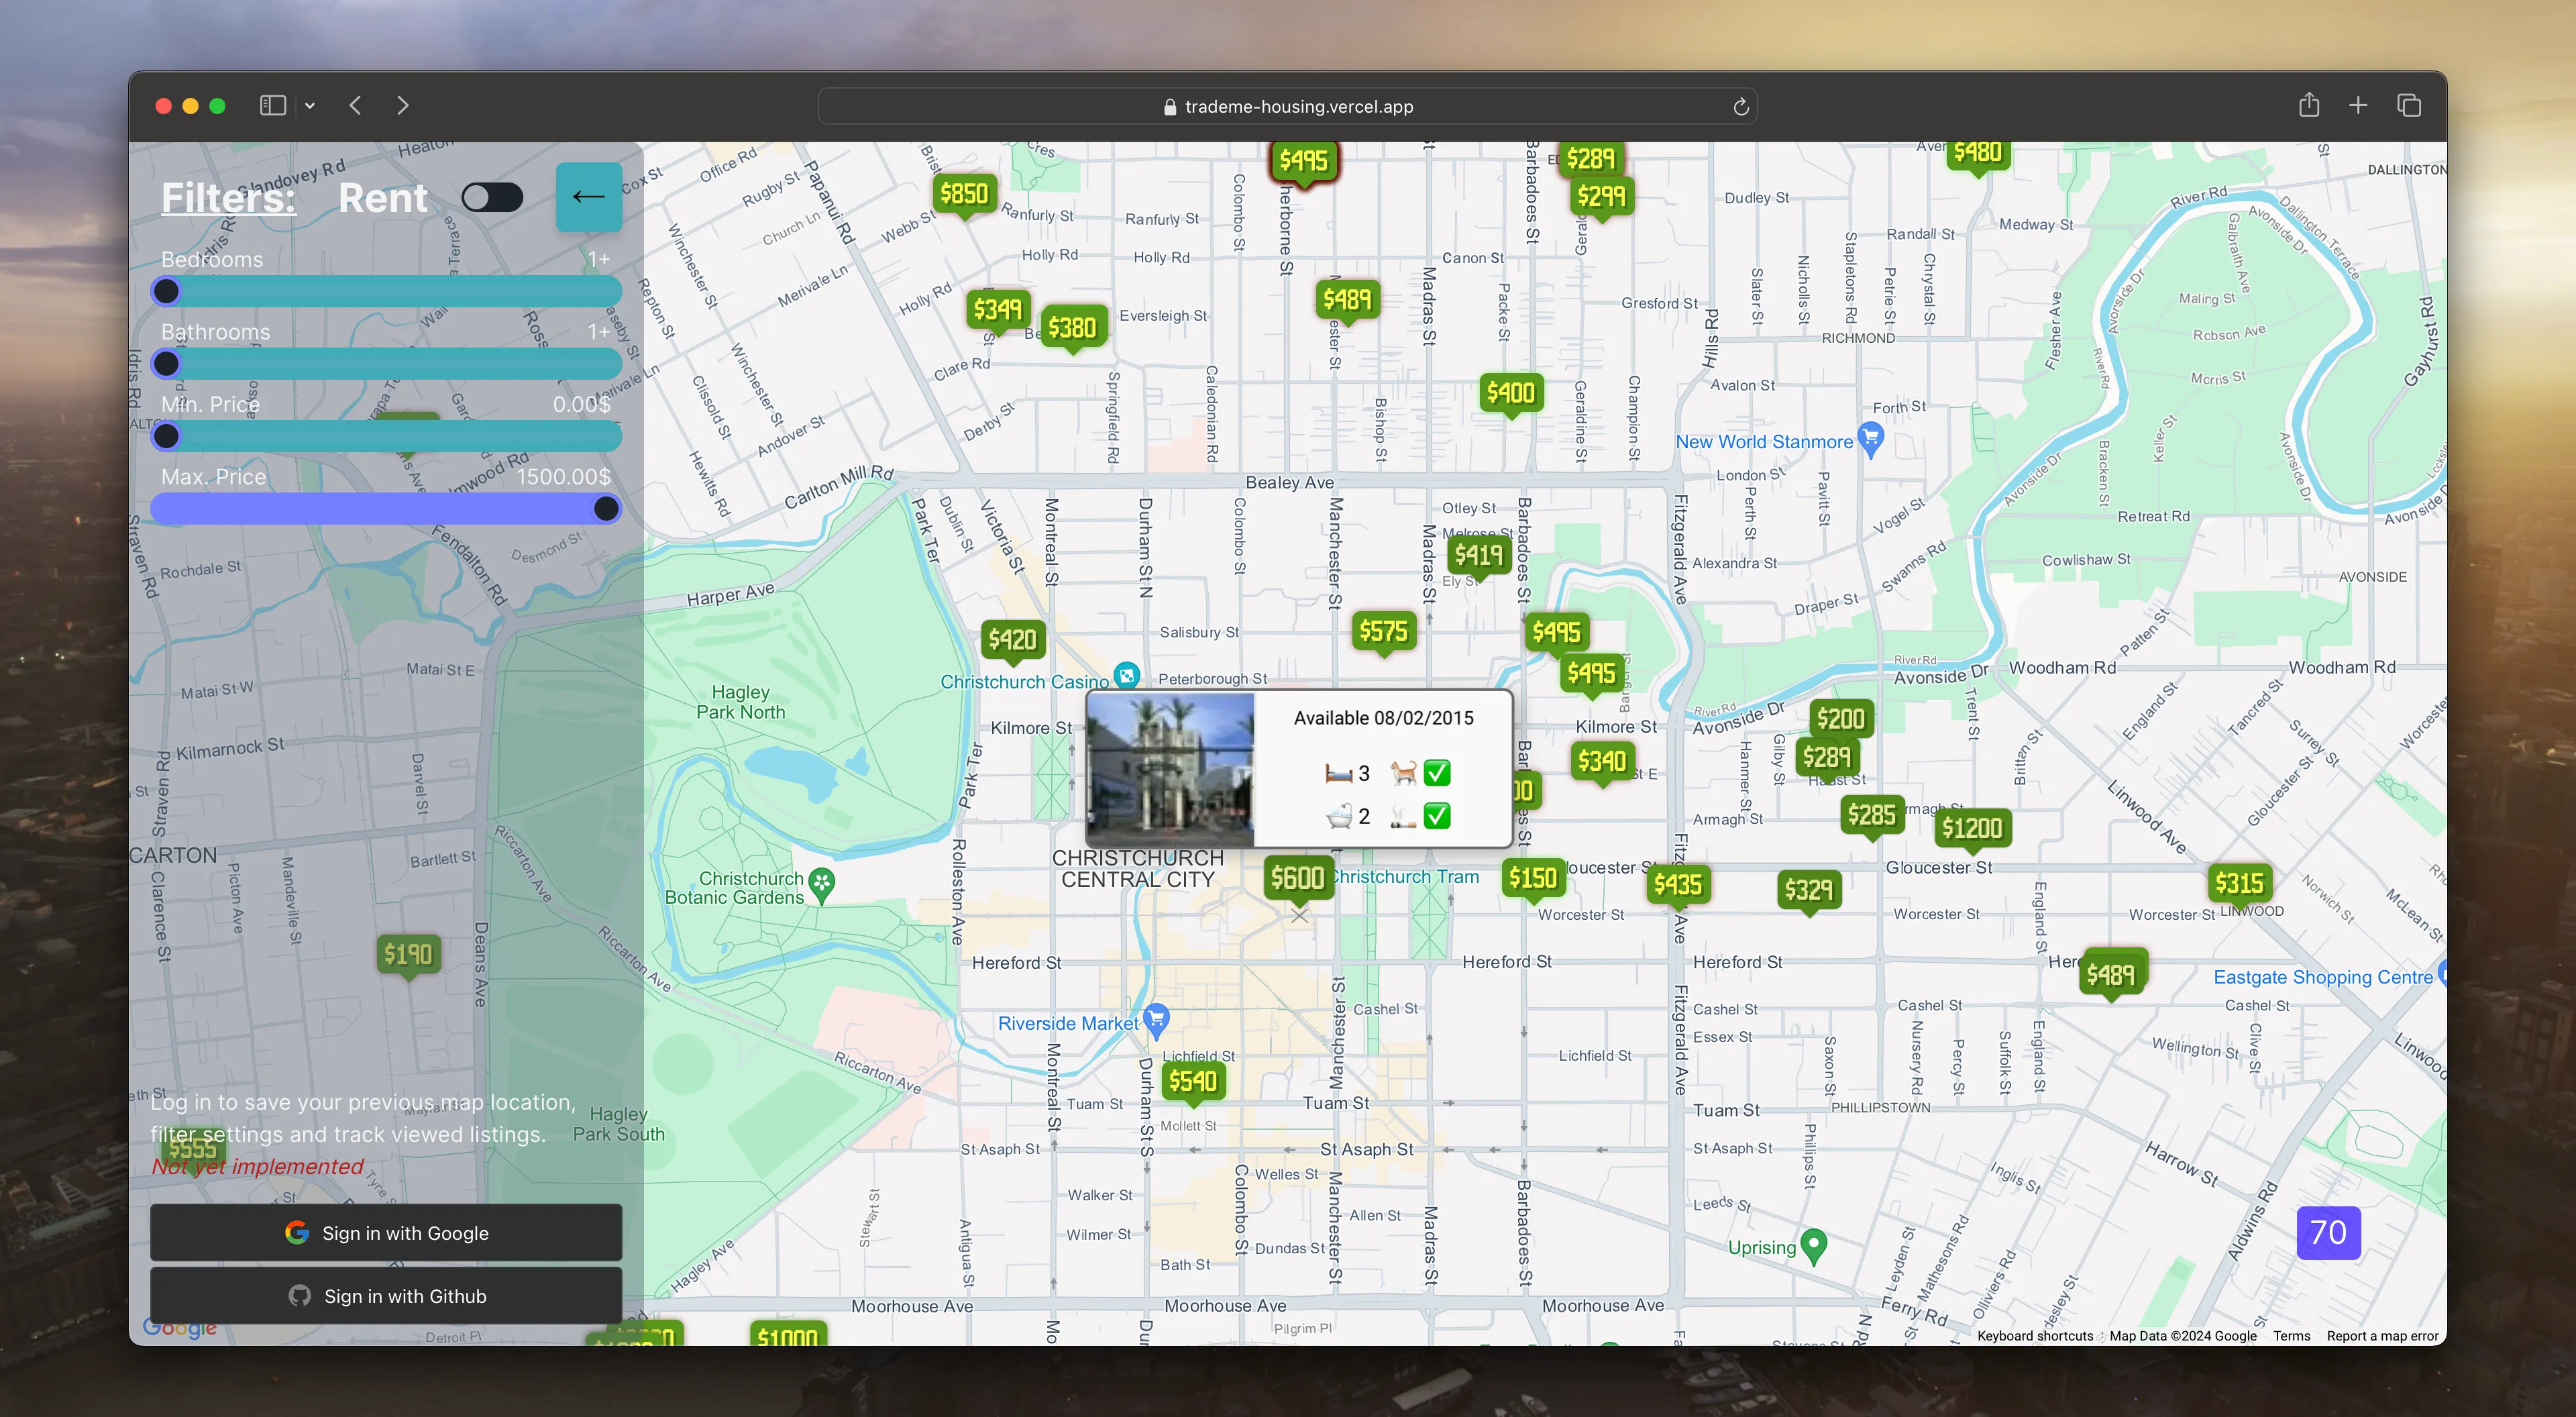Toggle the Rent switch

(x=492, y=197)
